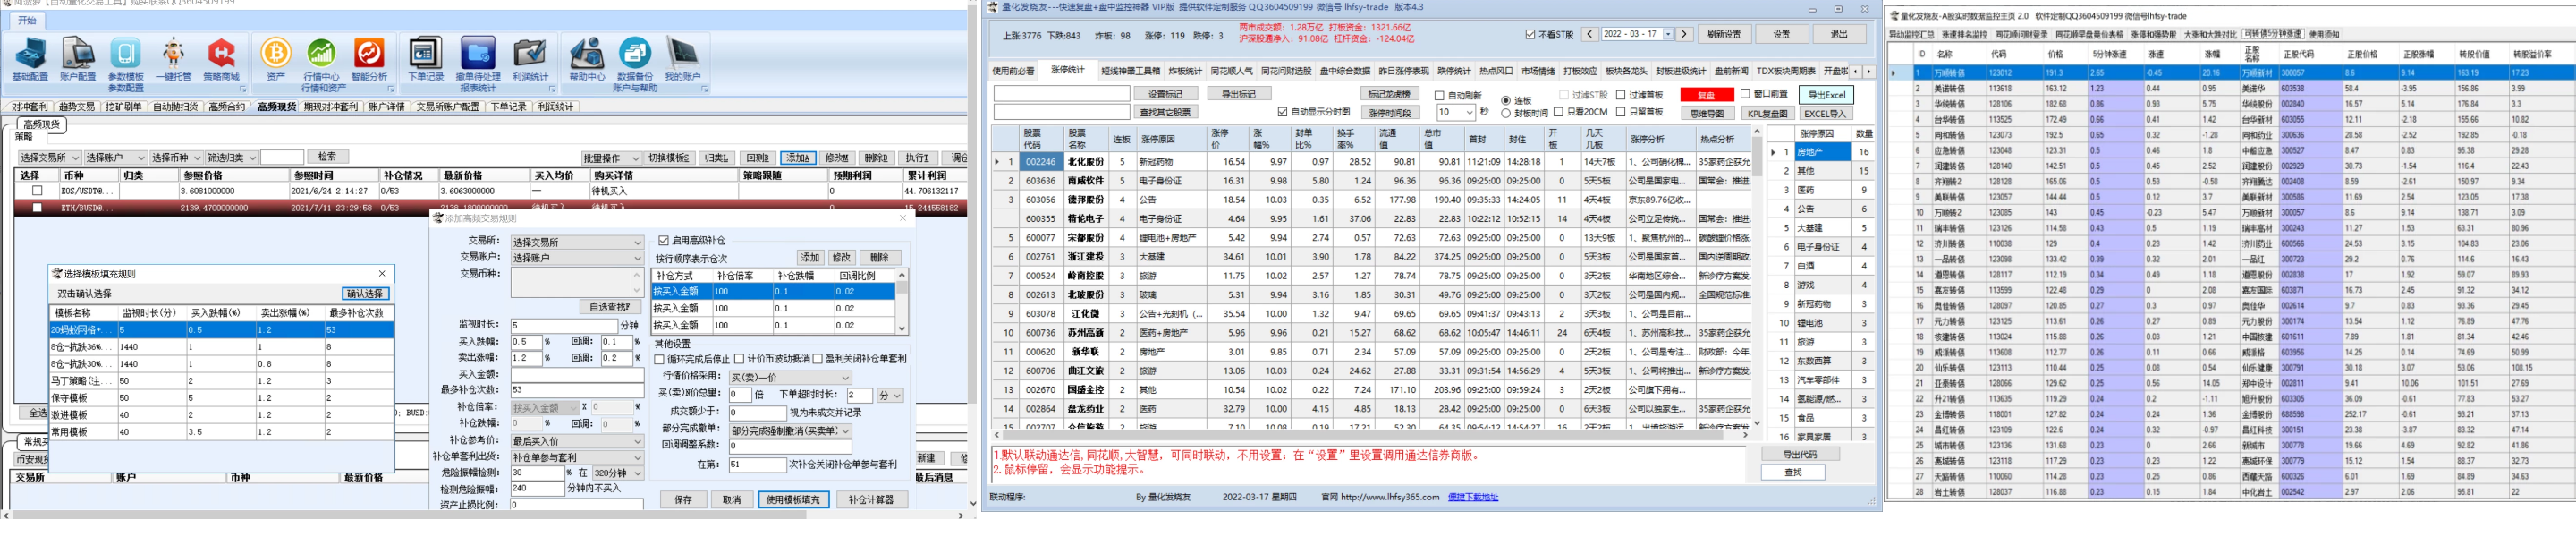
Task: Open the 320分钟 dropdown
Action: point(617,473)
